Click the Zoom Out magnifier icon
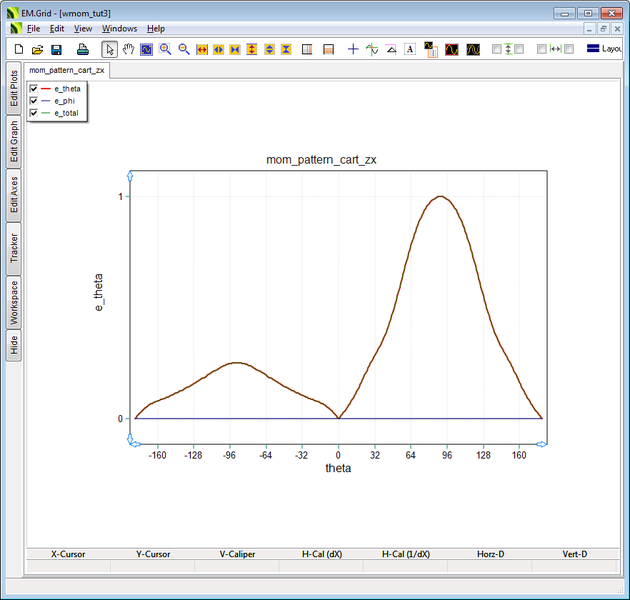The height and width of the screenshot is (600, 630). click(184, 49)
